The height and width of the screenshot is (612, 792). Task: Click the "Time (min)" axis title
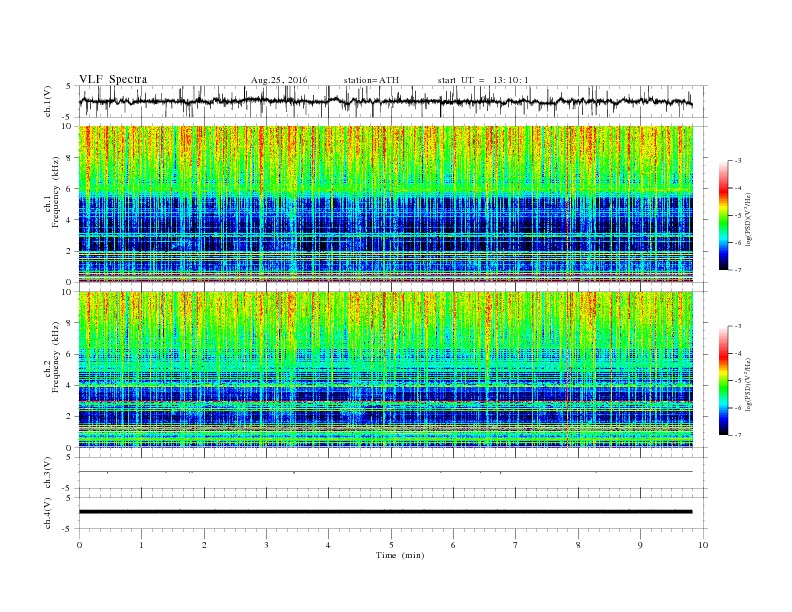tap(400, 555)
